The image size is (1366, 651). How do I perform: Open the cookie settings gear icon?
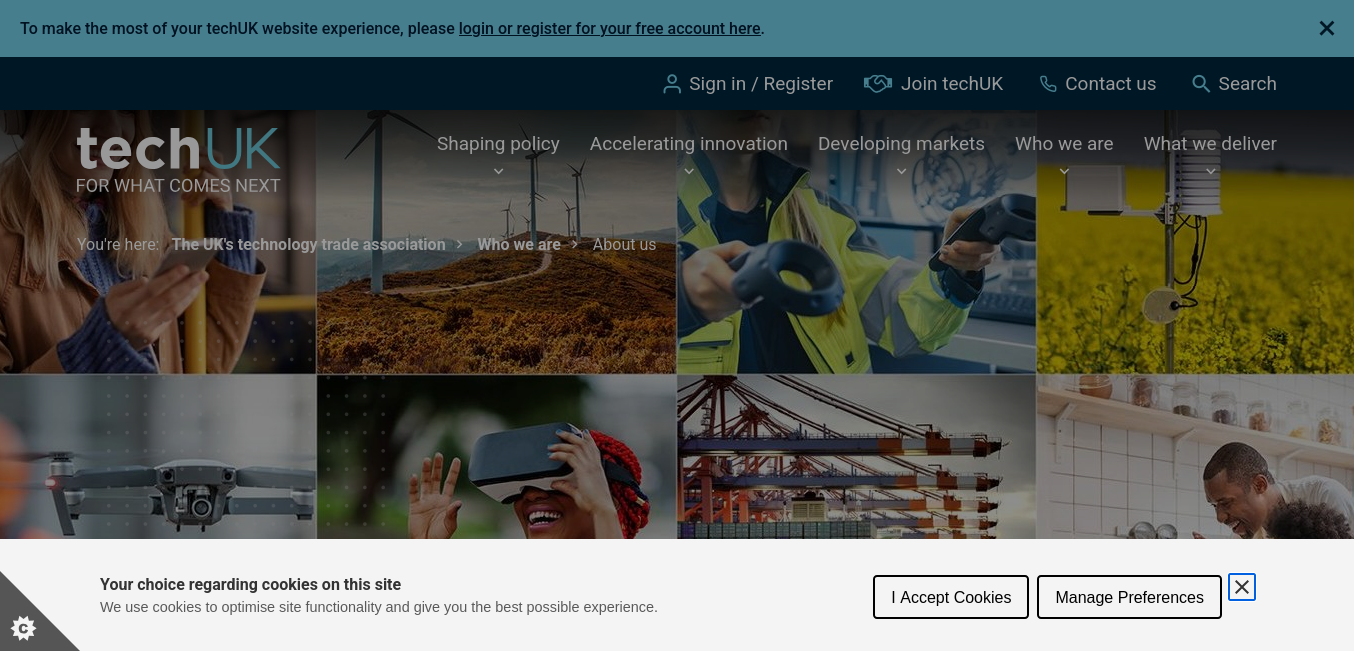pyautogui.click(x=23, y=628)
